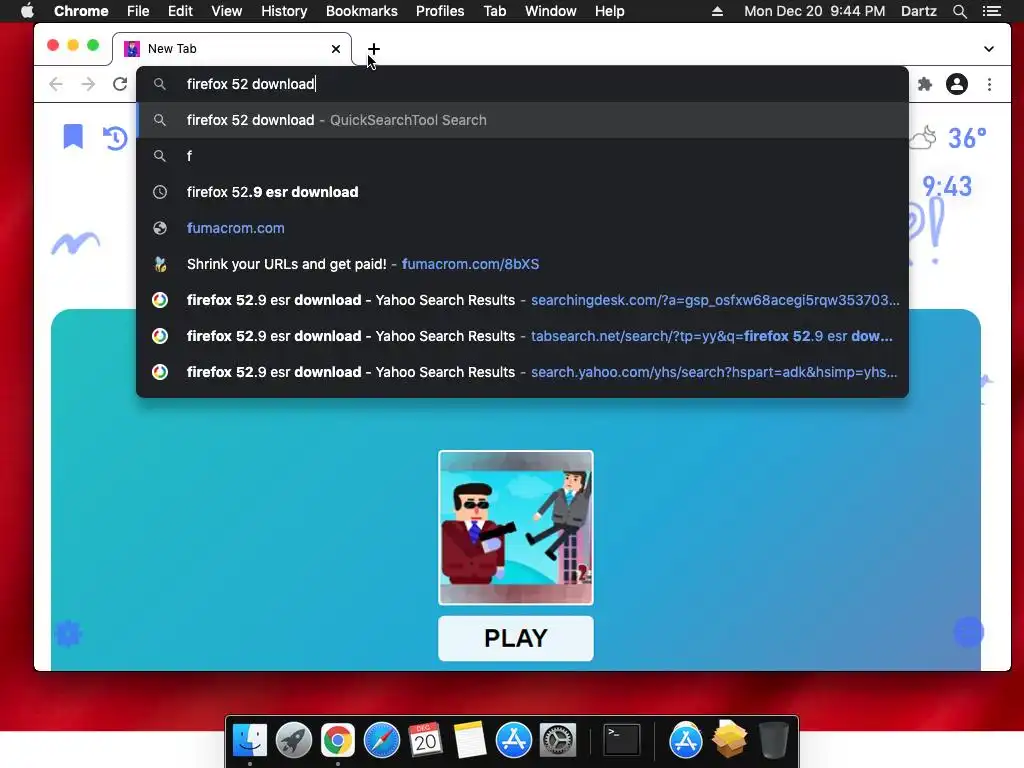
Task: Open the Profiles menu
Action: click(440, 11)
